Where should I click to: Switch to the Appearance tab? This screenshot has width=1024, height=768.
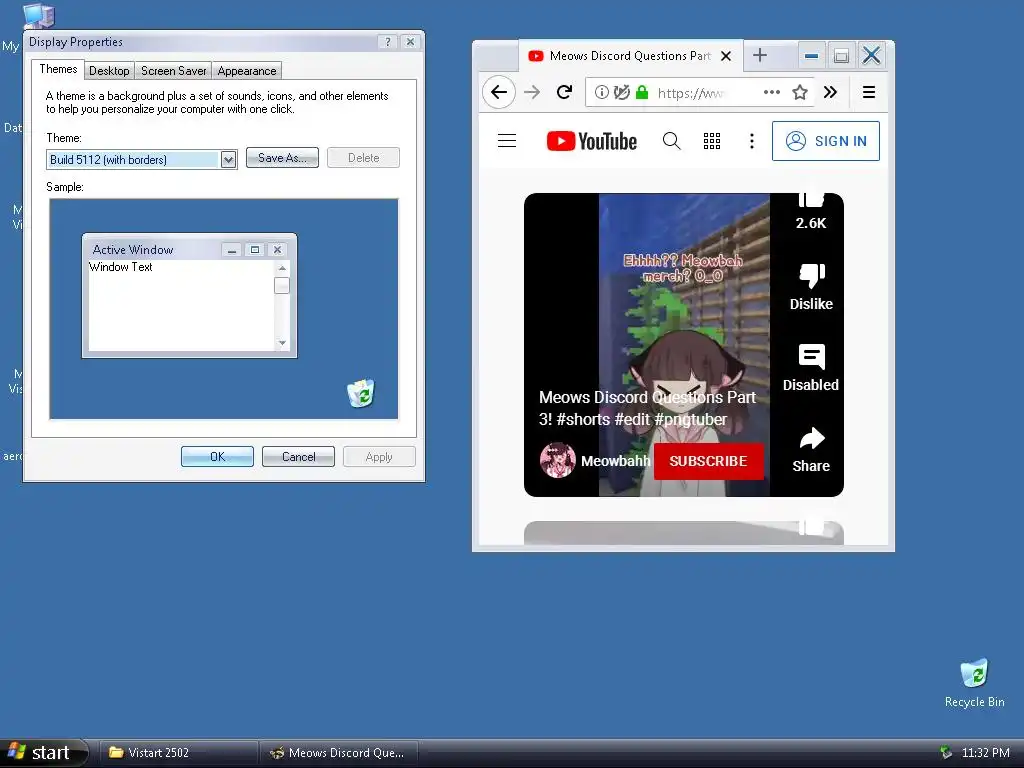click(x=247, y=71)
